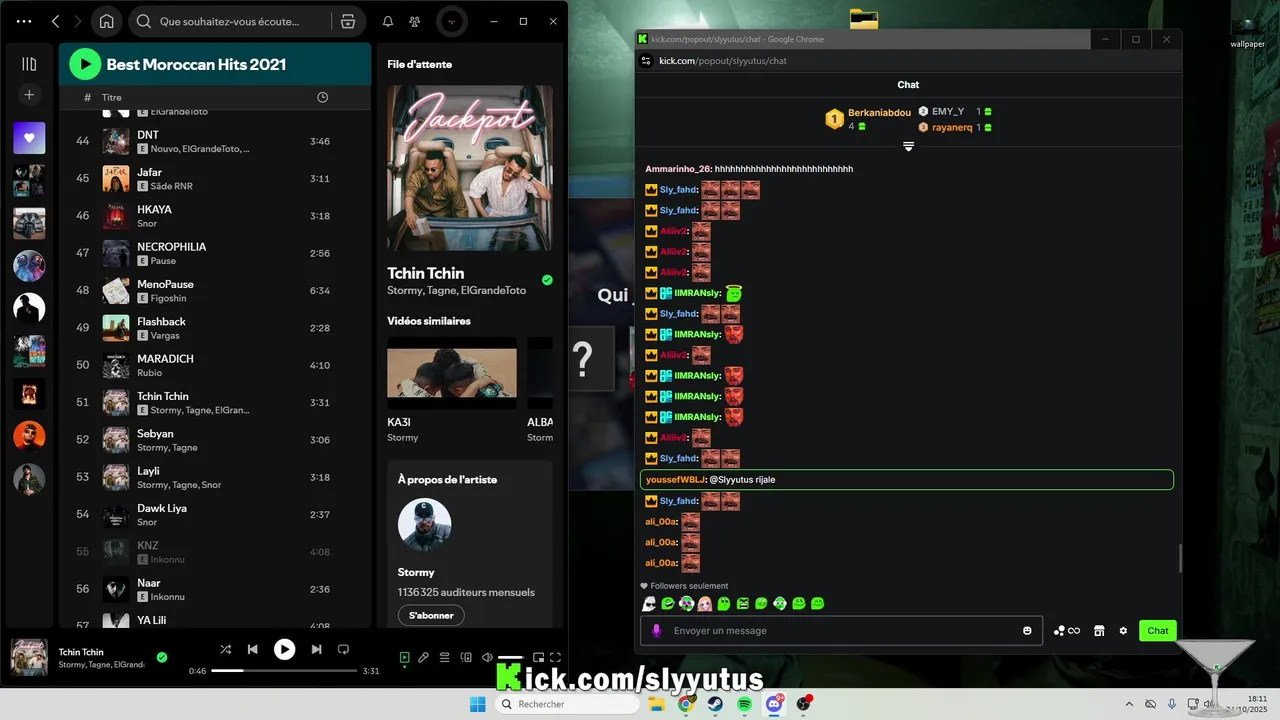Toggle the Now Playing view panel

pyautogui.click(x=404, y=657)
